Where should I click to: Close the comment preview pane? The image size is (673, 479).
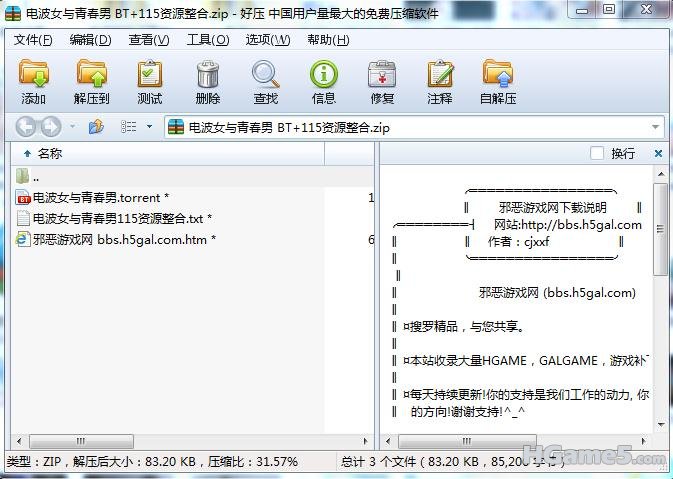pyautogui.click(x=658, y=153)
